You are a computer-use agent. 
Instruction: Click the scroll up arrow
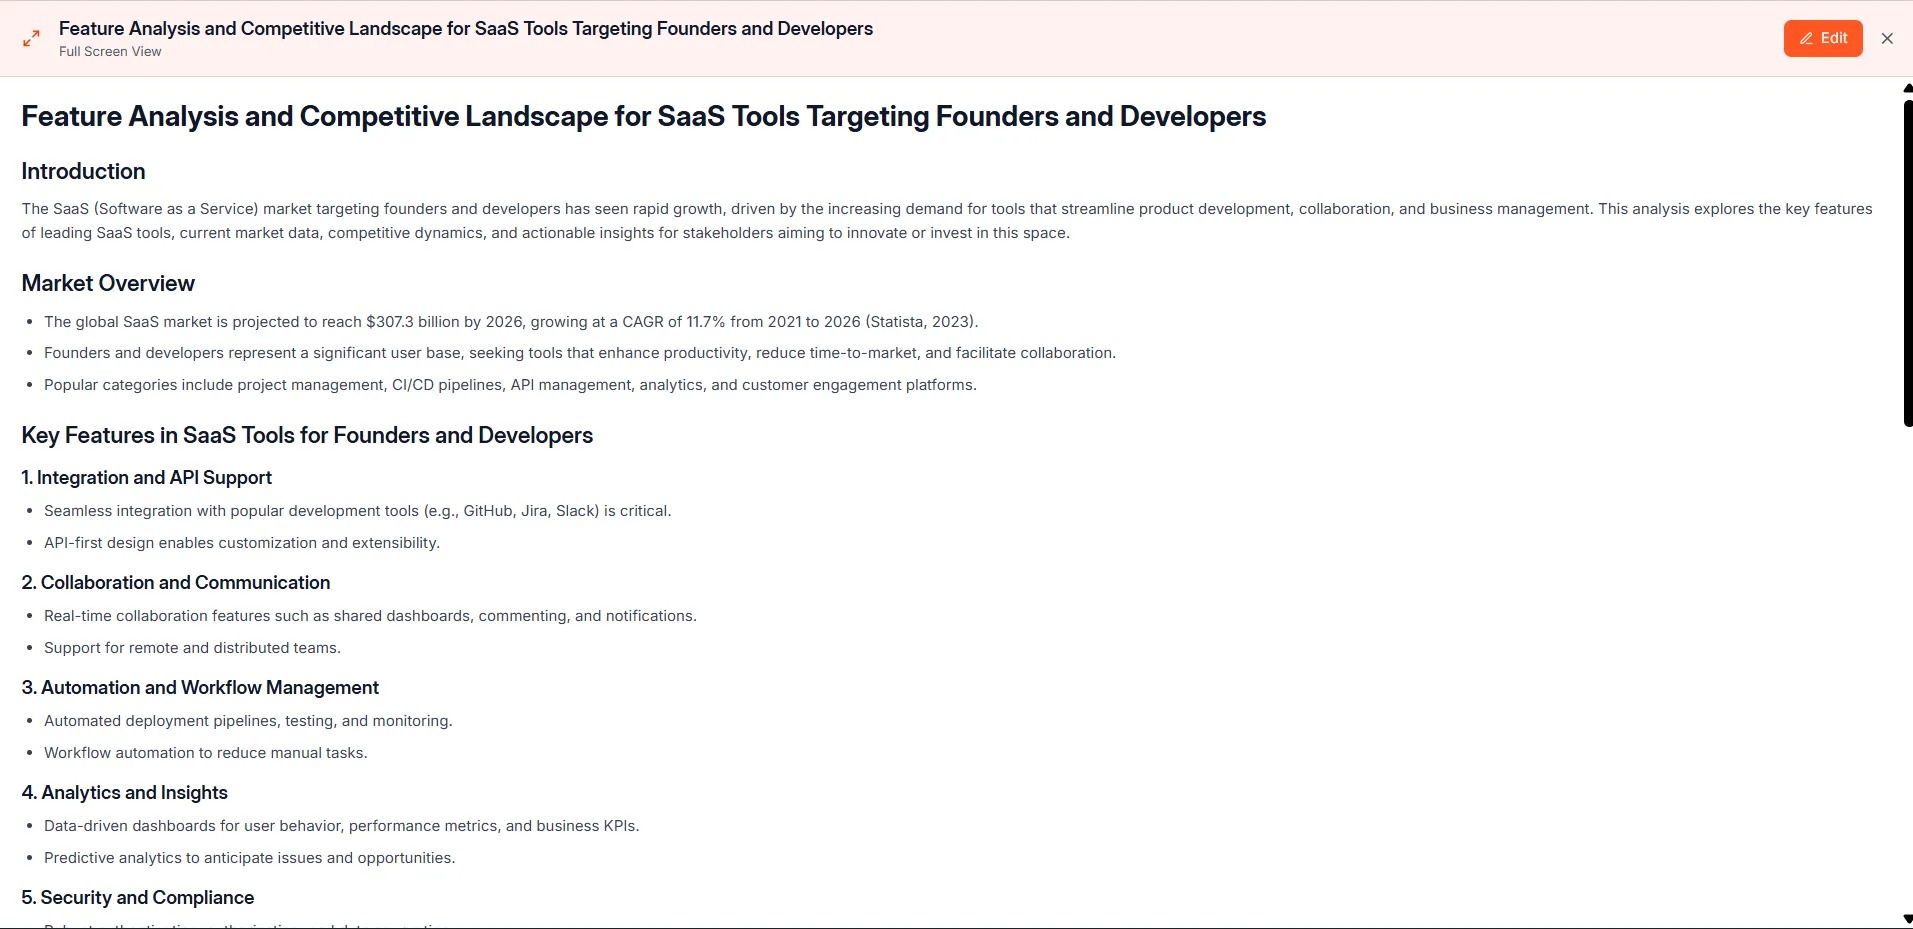coord(1907,88)
